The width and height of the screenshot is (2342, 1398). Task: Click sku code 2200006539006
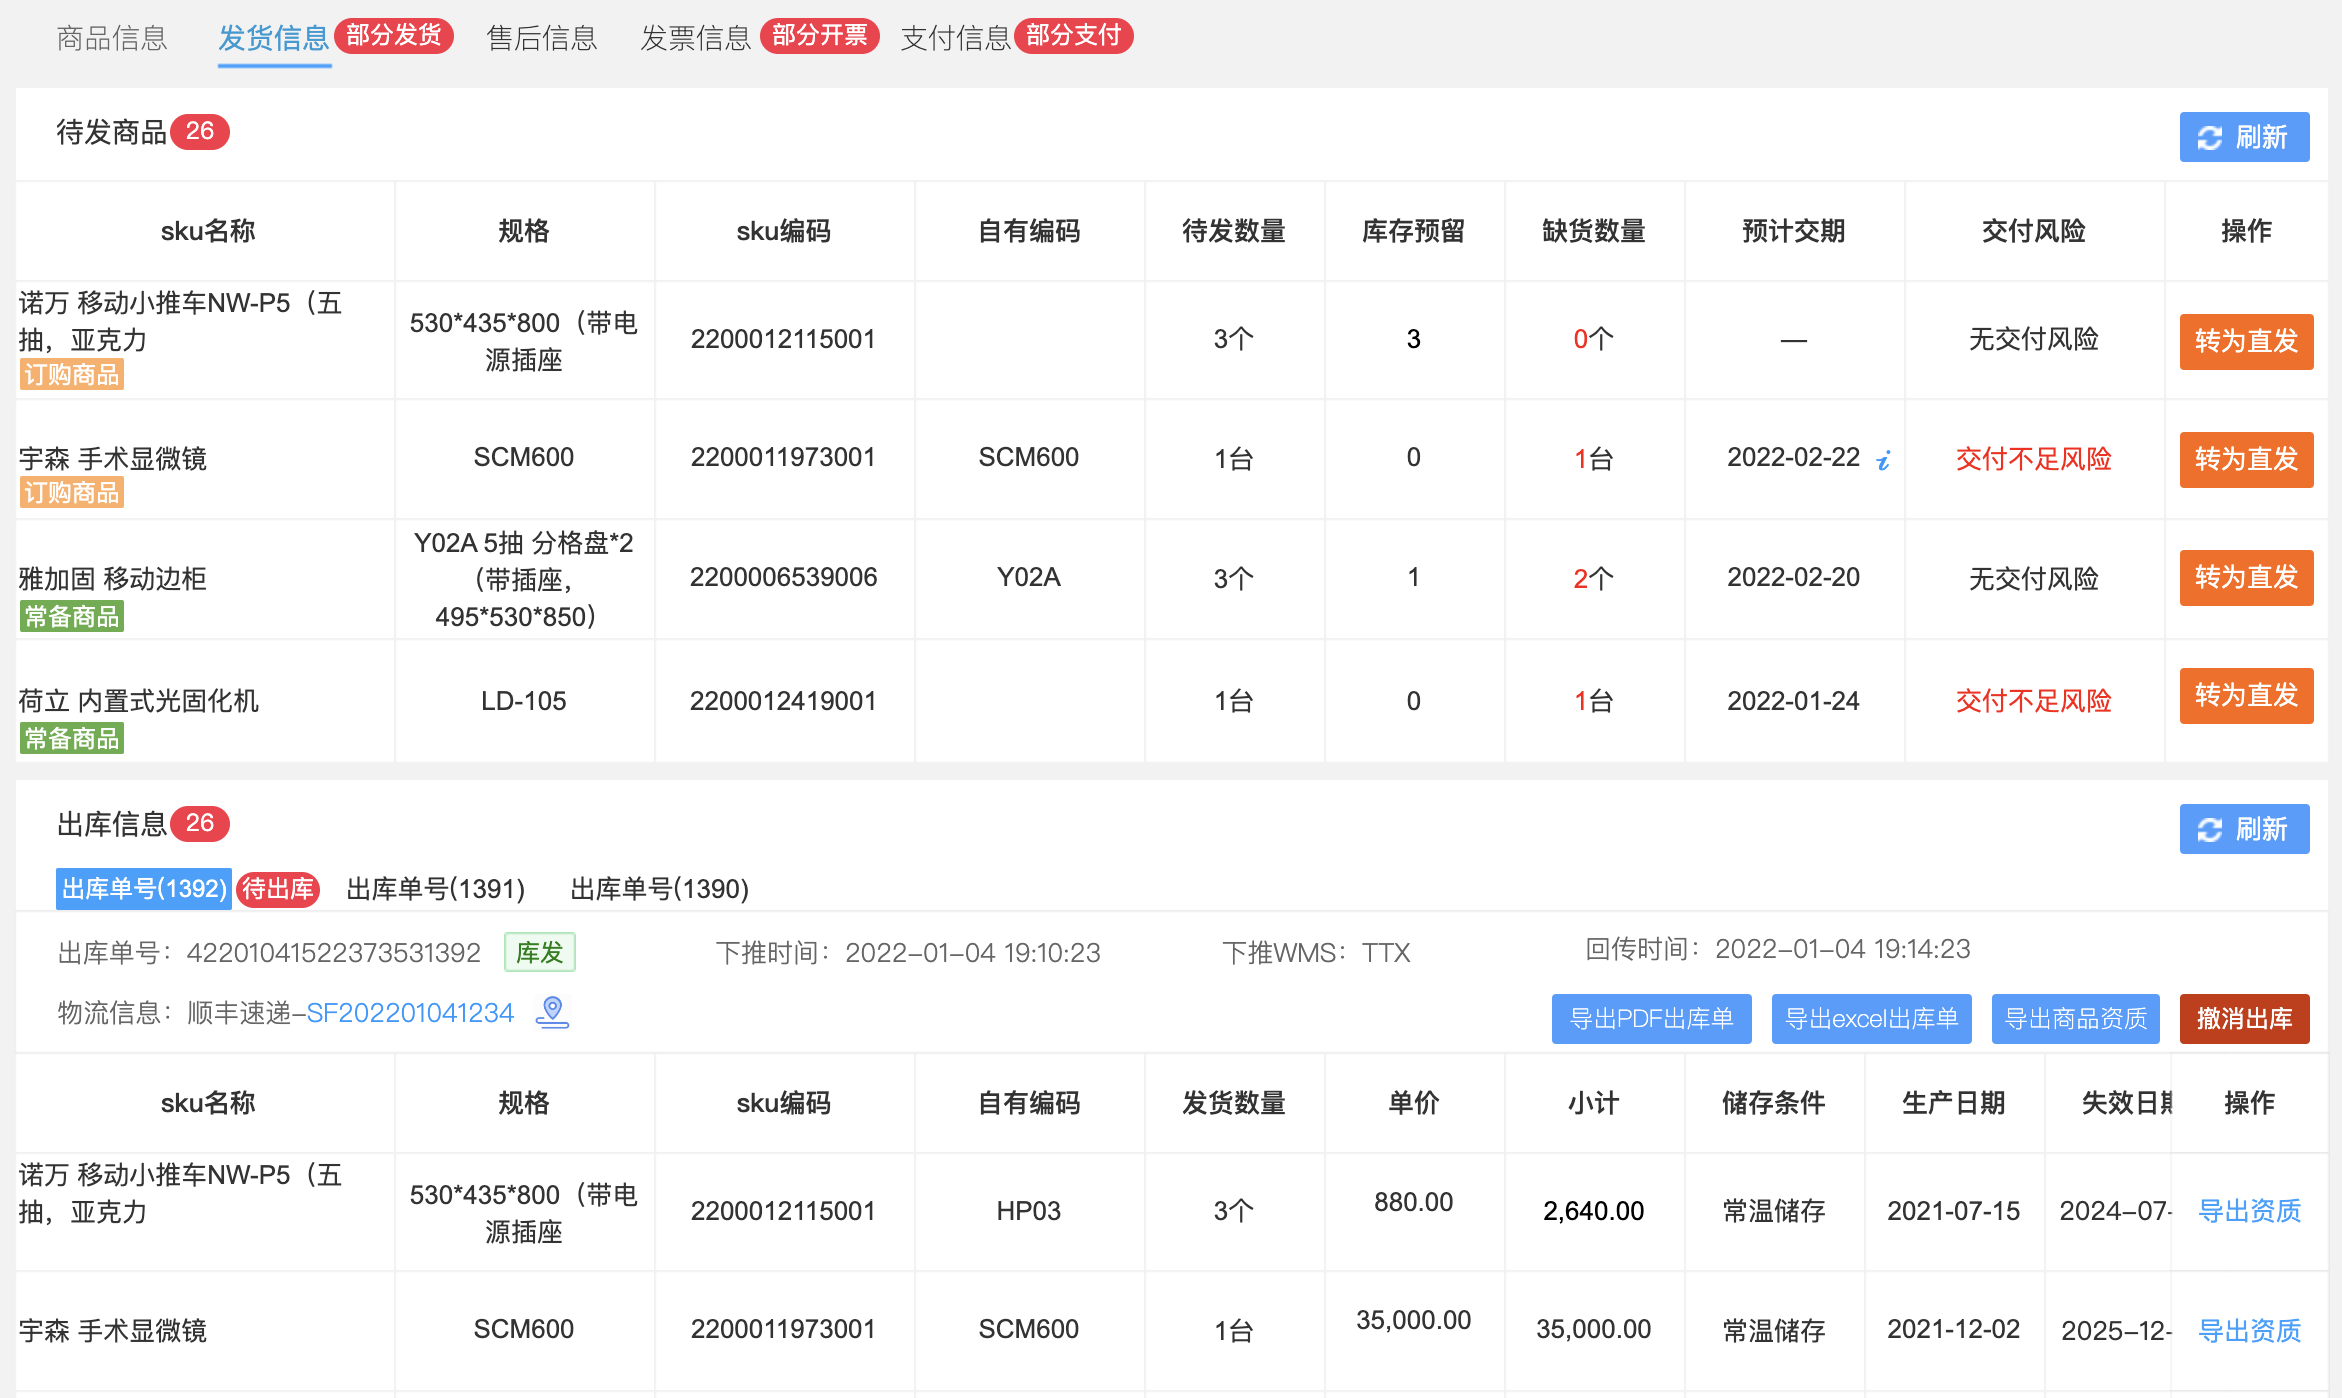[783, 577]
